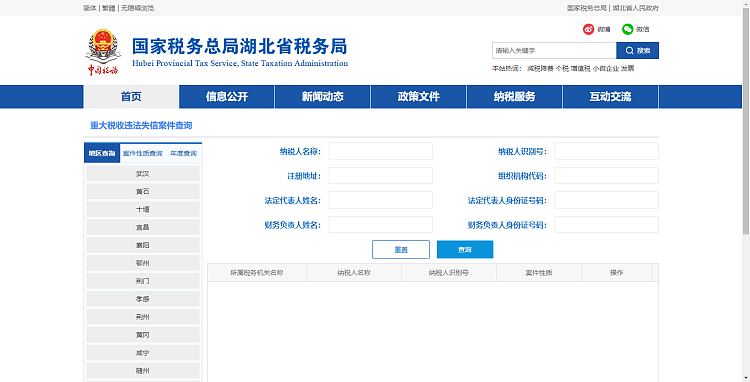Visit the 国家税务总局 link
Screen dimensions: 750x382
[587, 8]
